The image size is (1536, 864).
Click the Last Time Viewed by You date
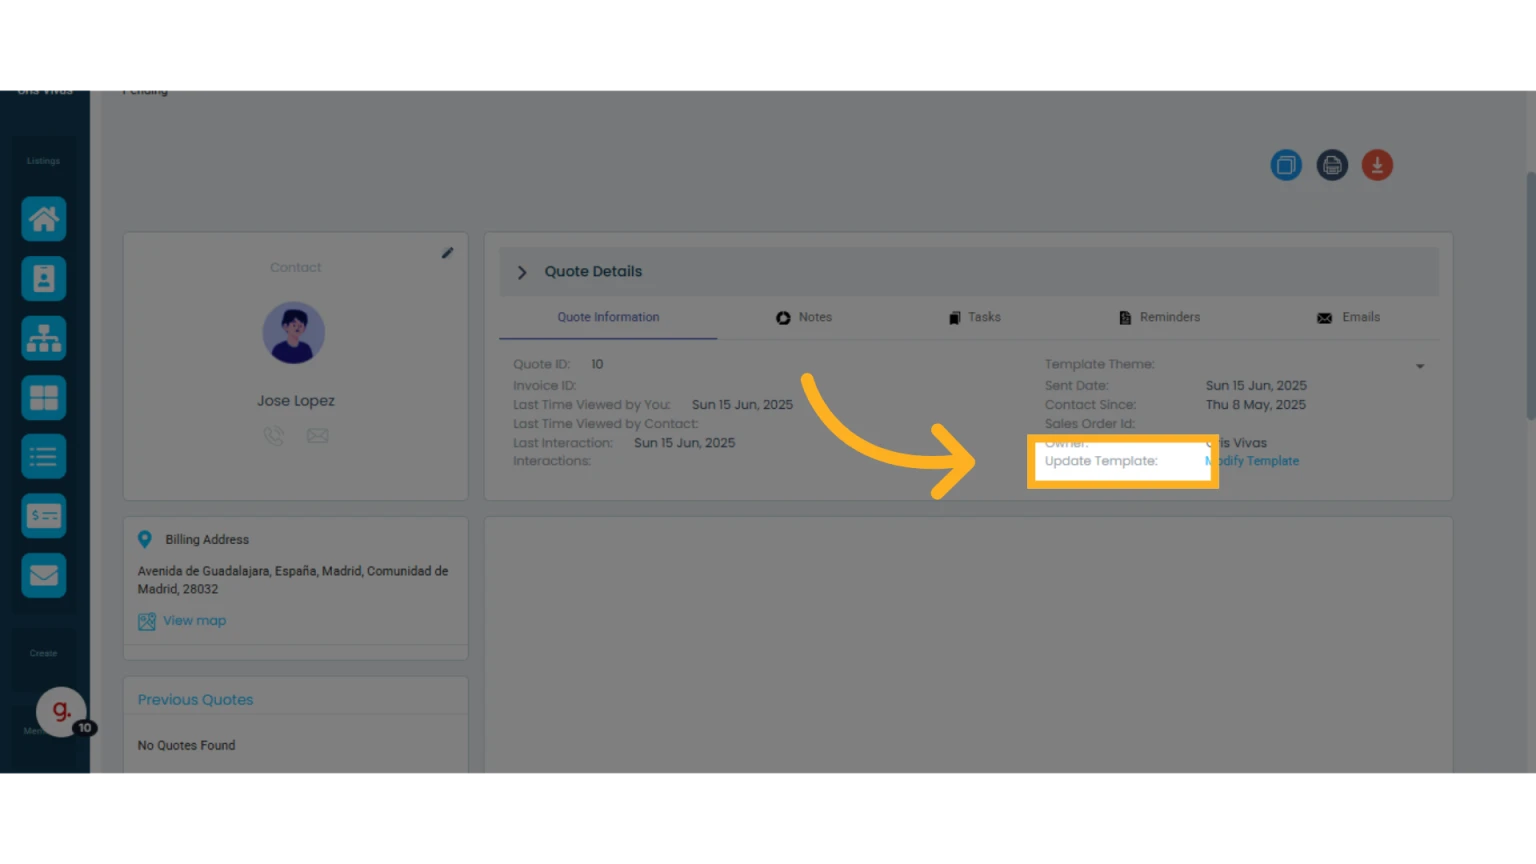[x=742, y=405]
